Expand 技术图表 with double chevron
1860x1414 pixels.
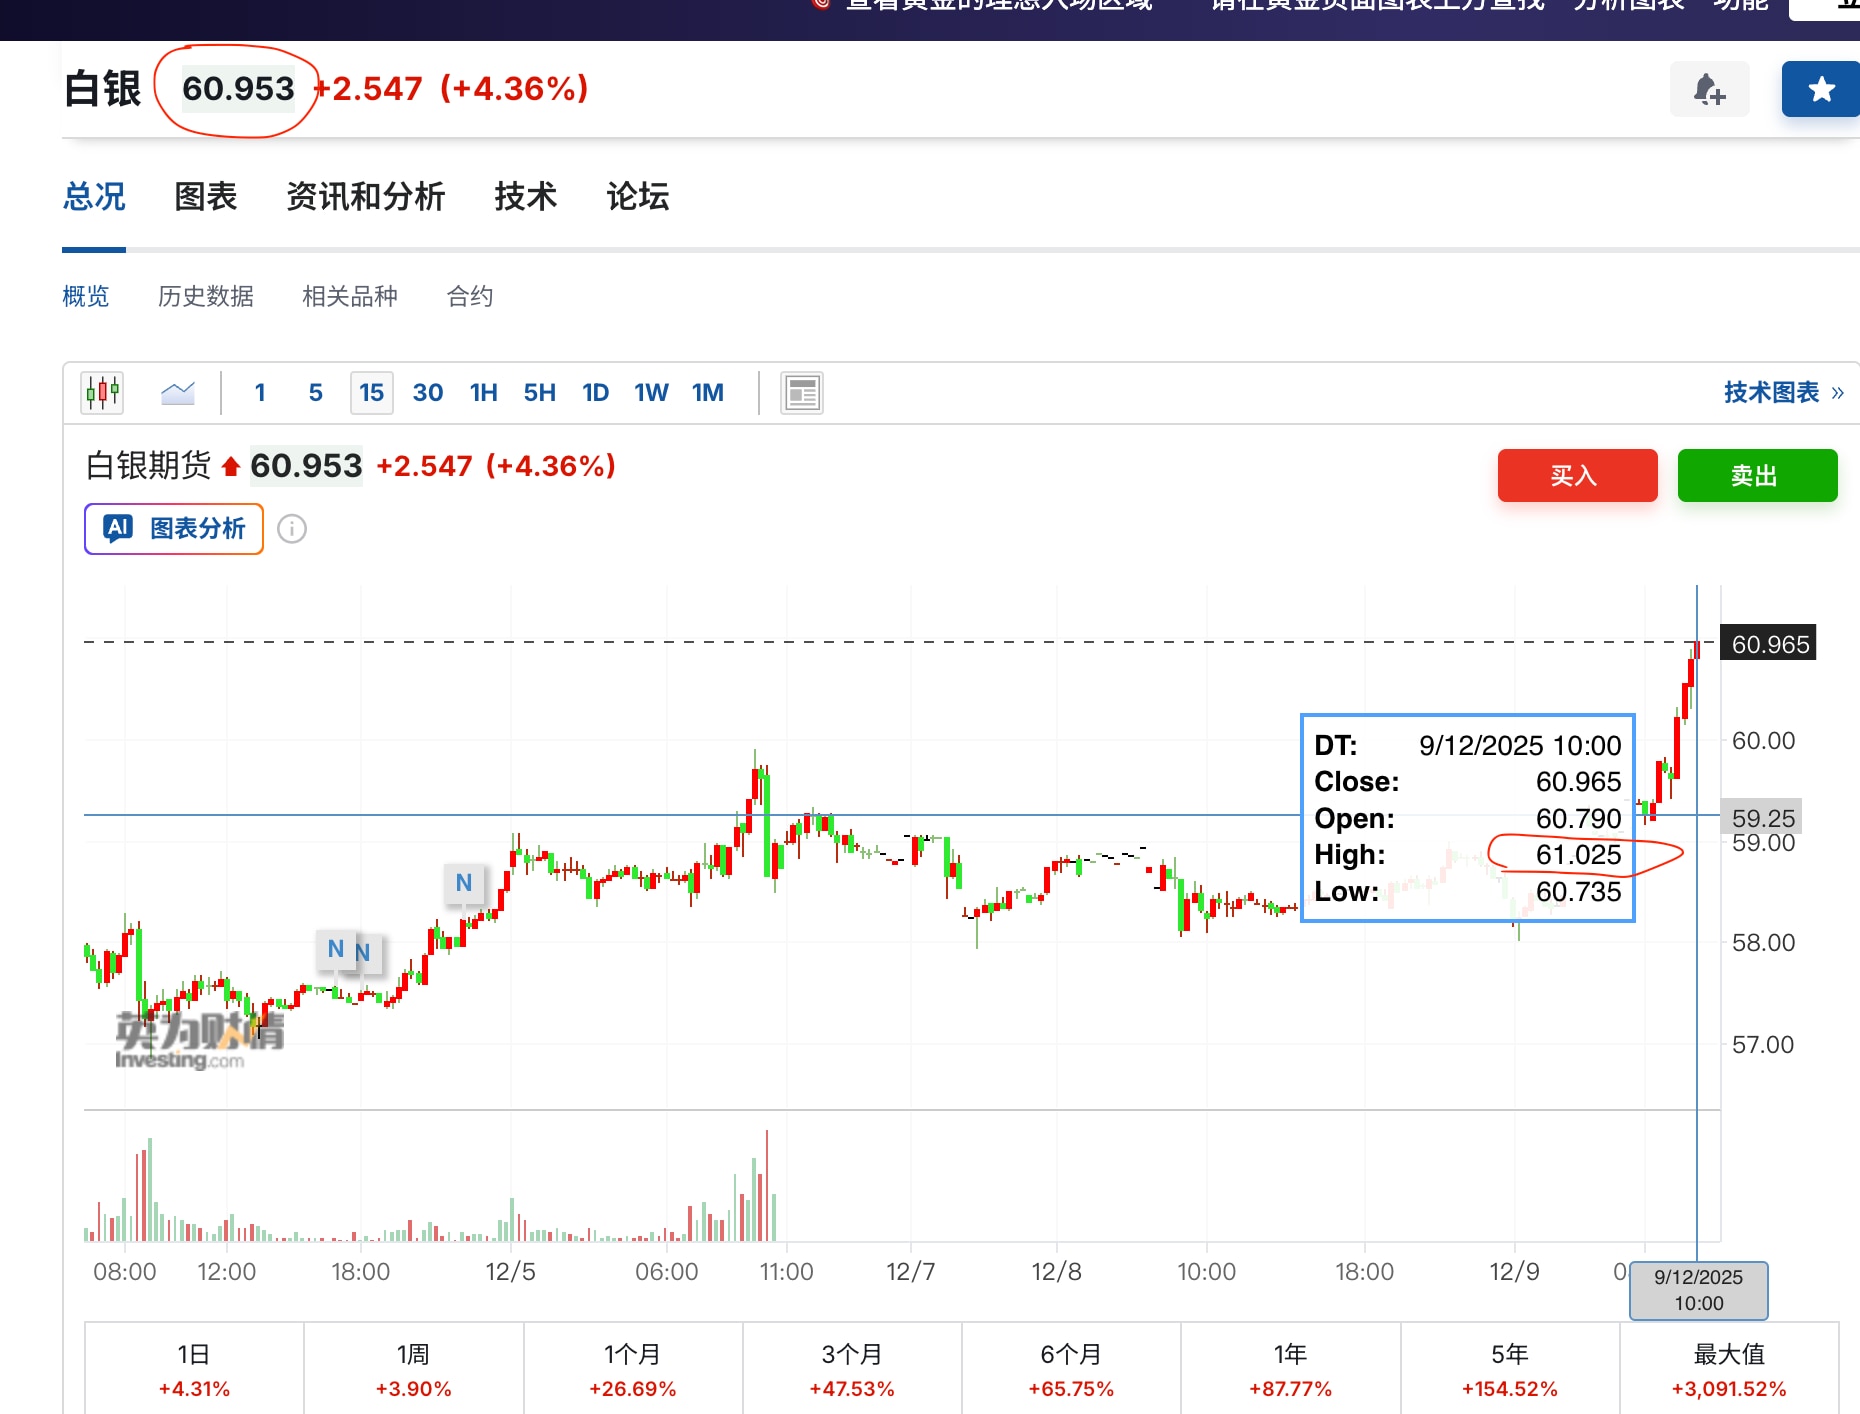(x=1782, y=392)
